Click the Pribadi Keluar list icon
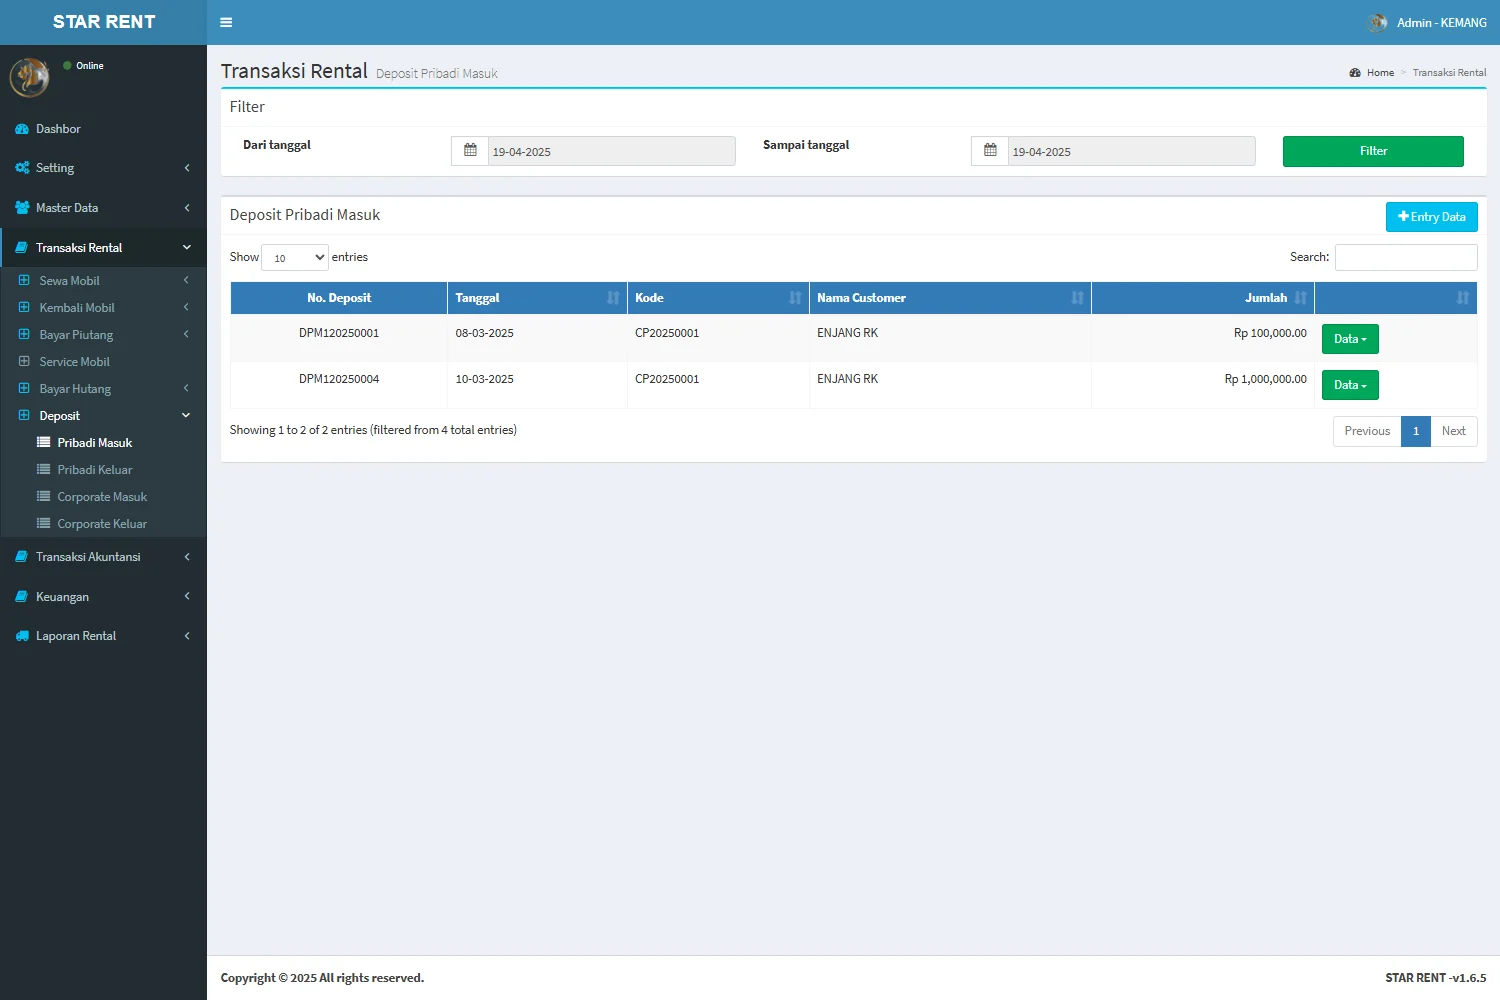Image resolution: width=1500 pixels, height=1000 pixels. pos(43,470)
